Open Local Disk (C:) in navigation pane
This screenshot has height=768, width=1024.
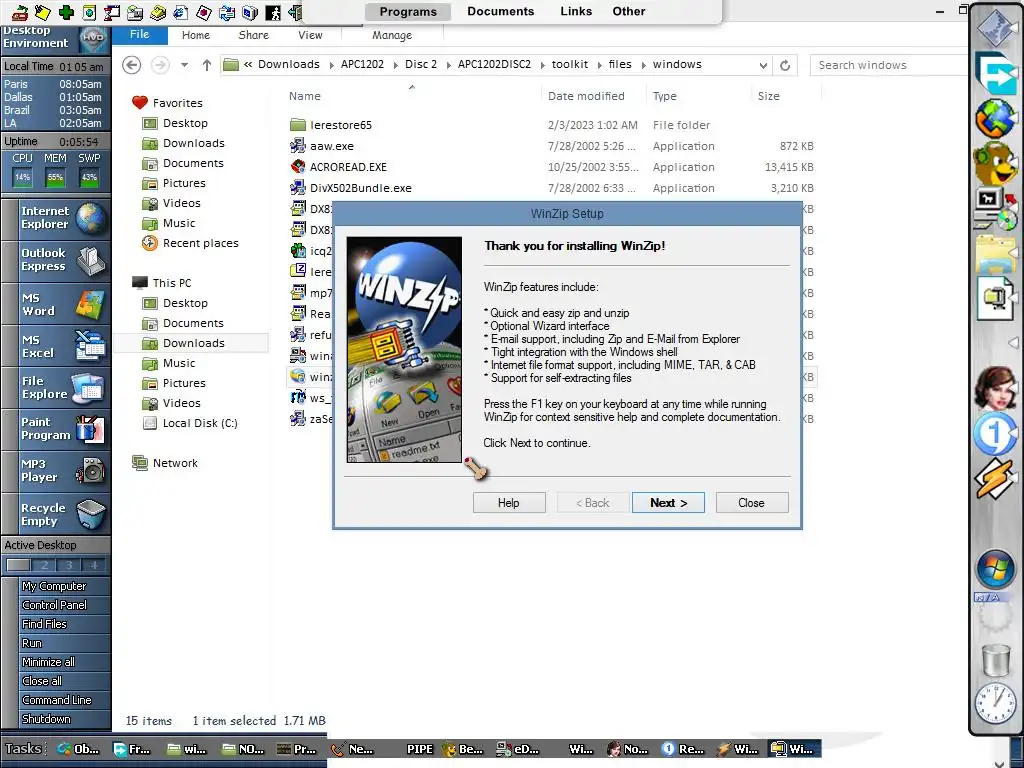[x=200, y=423]
